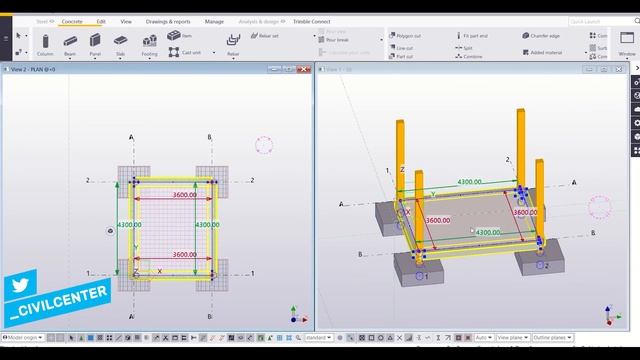Toggle boxed-X snap to points and grid intersections
This screenshot has width=640, height=360.
point(362,338)
